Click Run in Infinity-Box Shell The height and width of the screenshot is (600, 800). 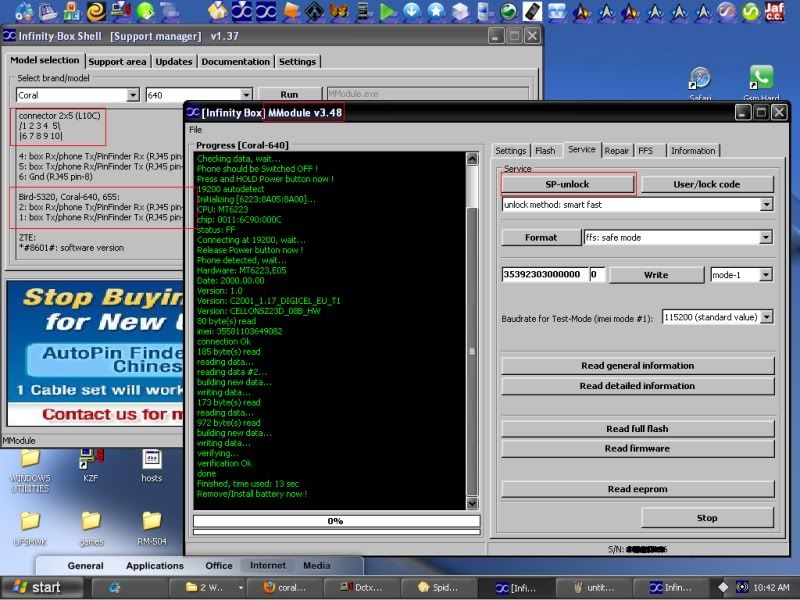click(x=289, y=94)
